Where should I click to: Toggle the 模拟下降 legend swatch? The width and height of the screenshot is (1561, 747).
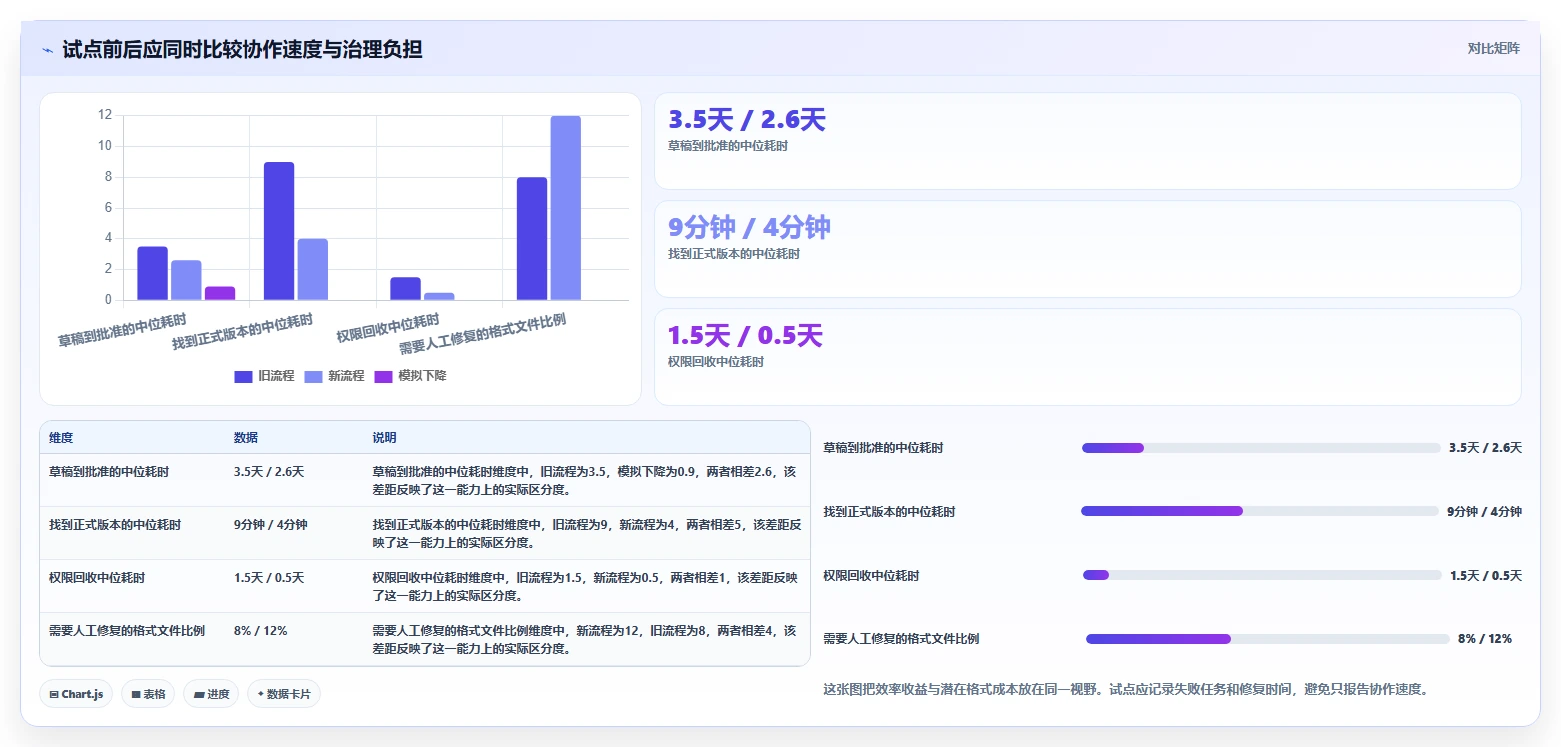(383, 376)
